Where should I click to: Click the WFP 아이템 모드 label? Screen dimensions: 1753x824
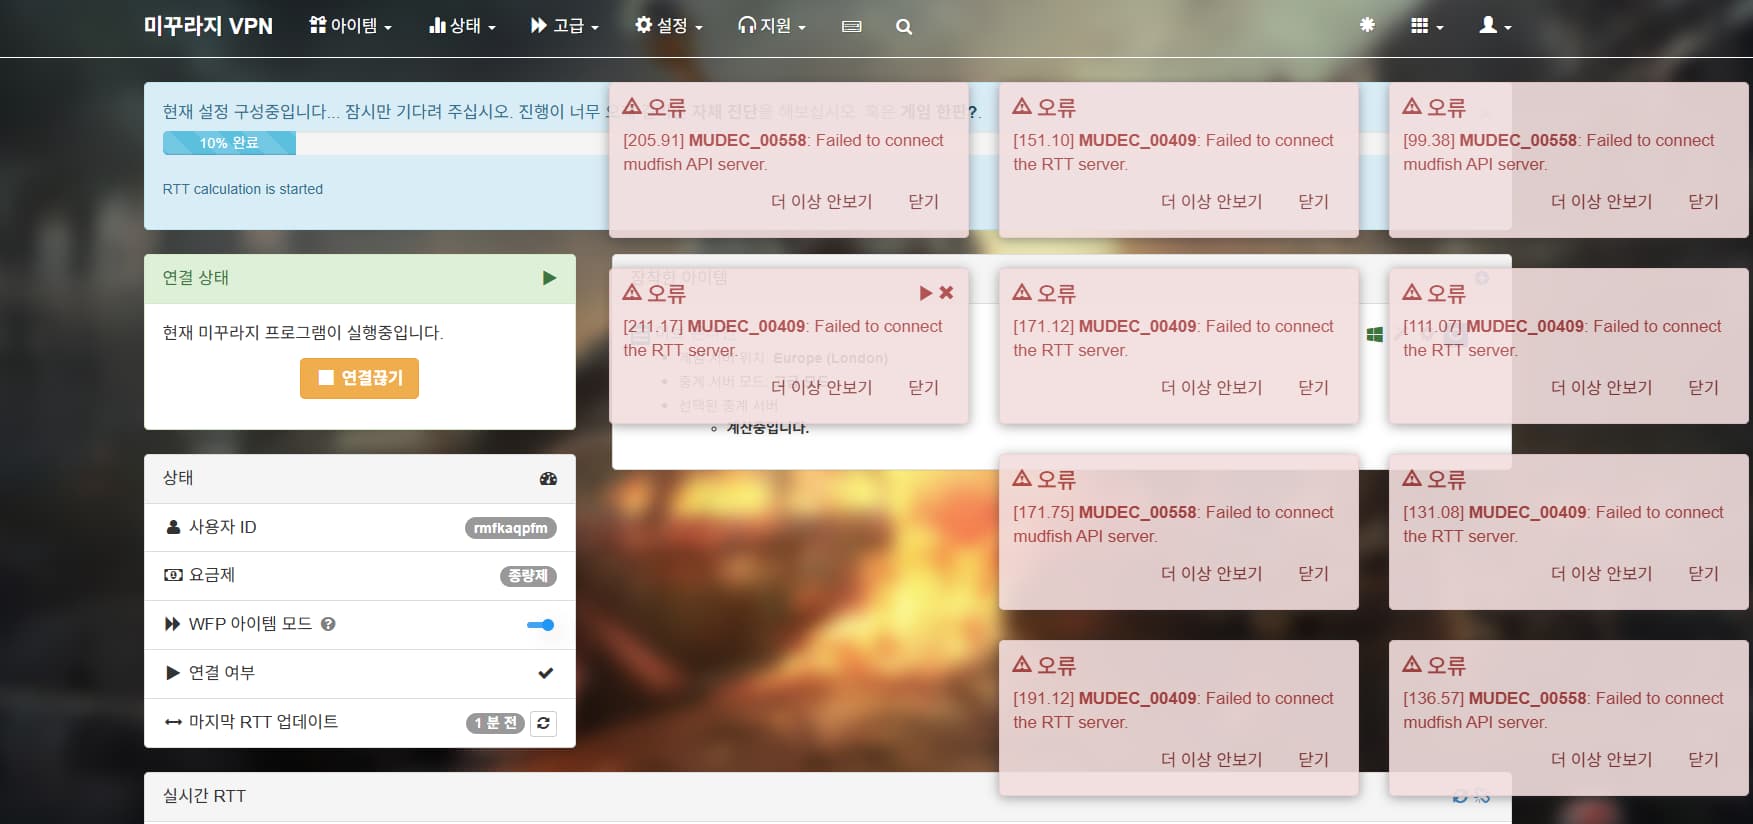[x=251, y=624]
